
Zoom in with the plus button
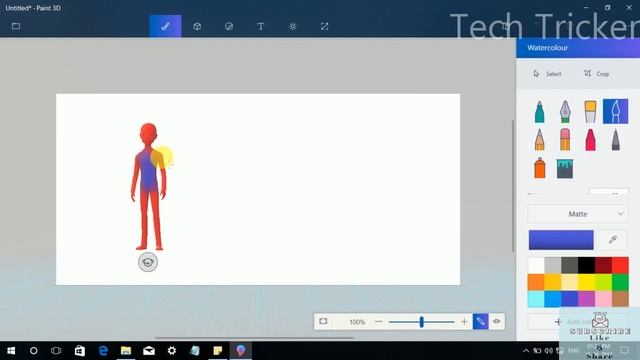click(464, 322)
